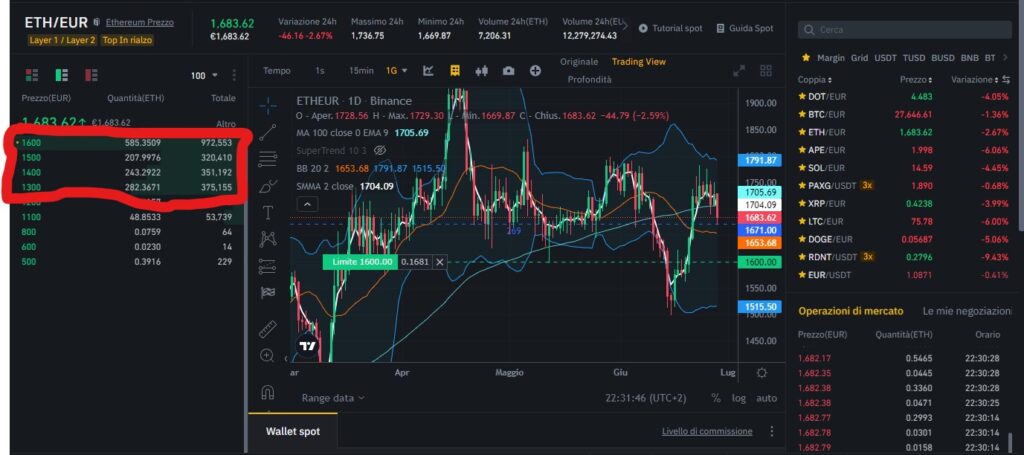Toggle percent scale on chart

(x=716, y=398)
